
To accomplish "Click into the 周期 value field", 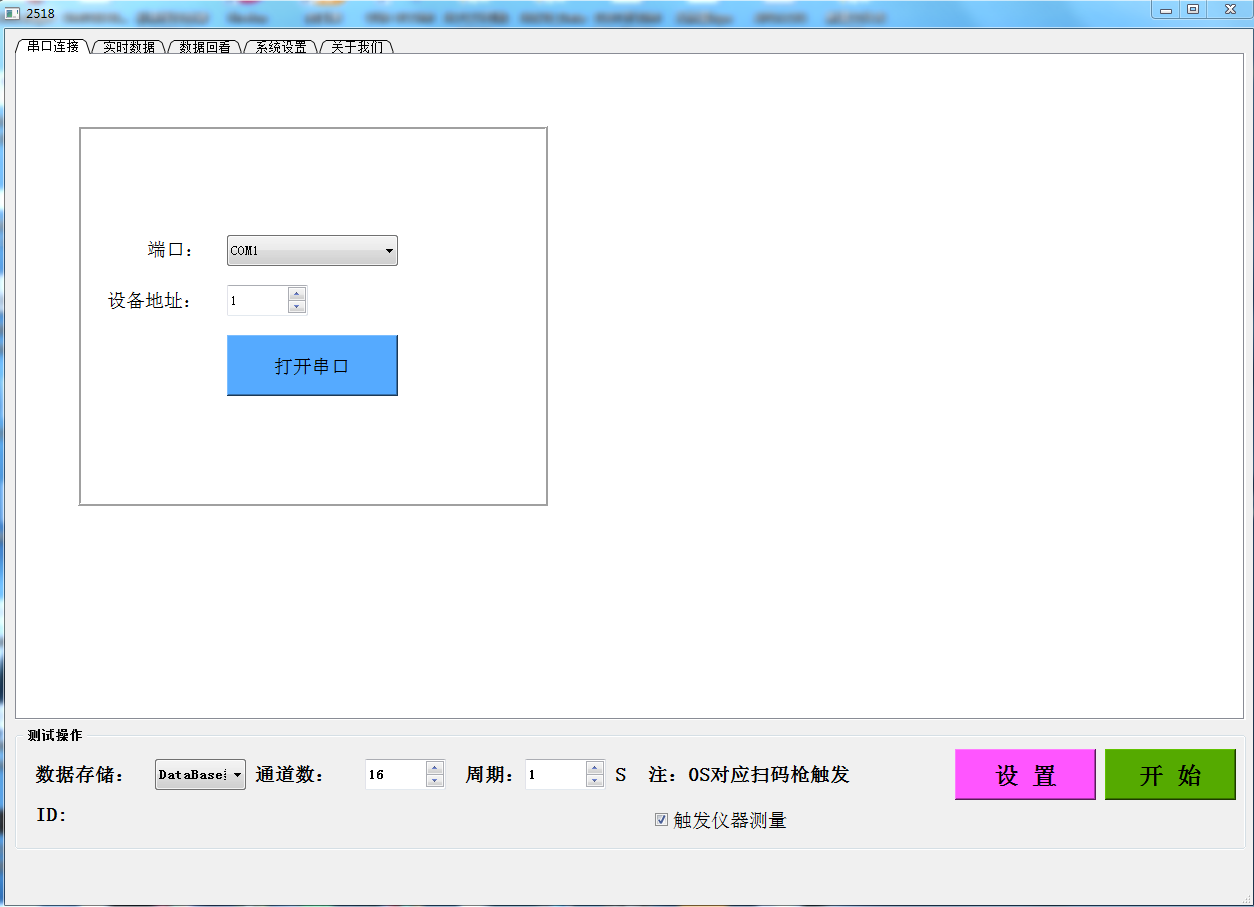I will (x=555, y=775).
